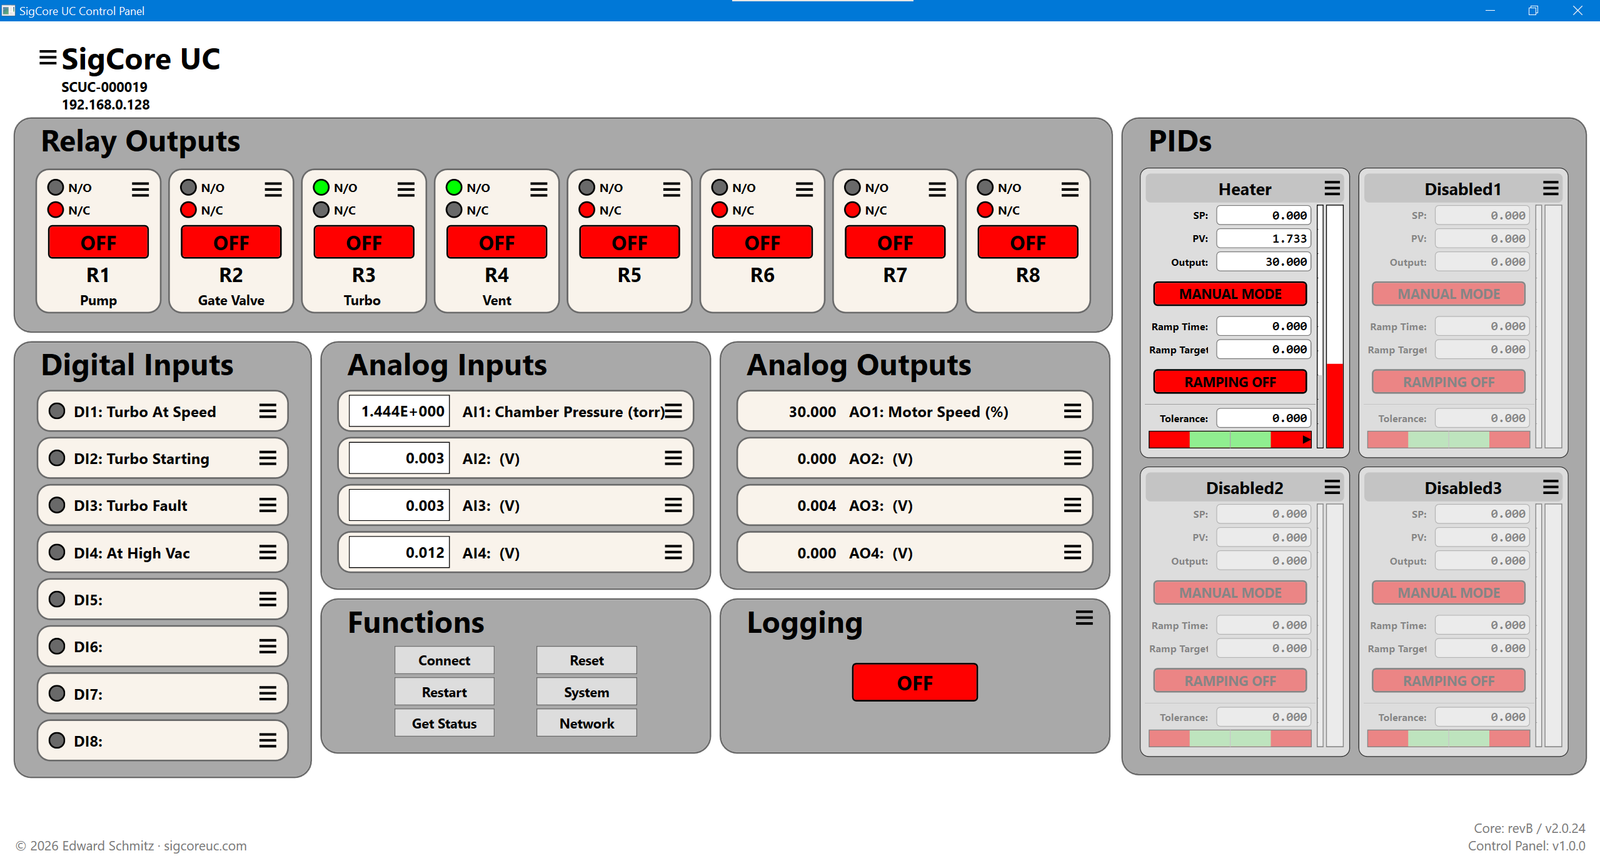Open the AO4 menu icon
This screenshot has width=1600, height=863.
1072,552
